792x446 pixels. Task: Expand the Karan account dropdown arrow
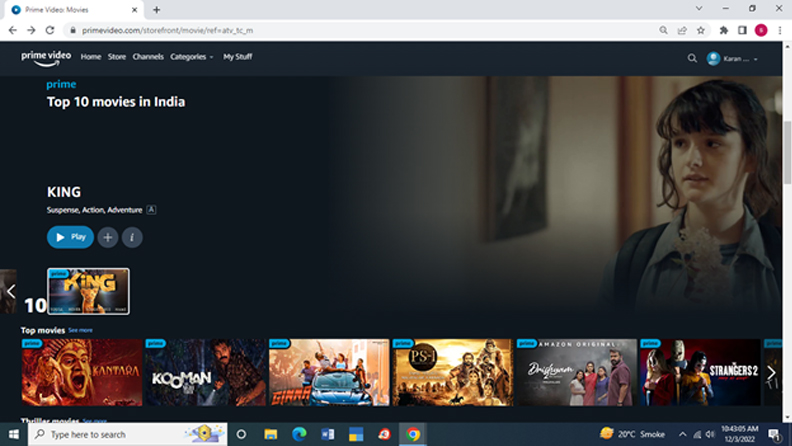click(756, 59)
